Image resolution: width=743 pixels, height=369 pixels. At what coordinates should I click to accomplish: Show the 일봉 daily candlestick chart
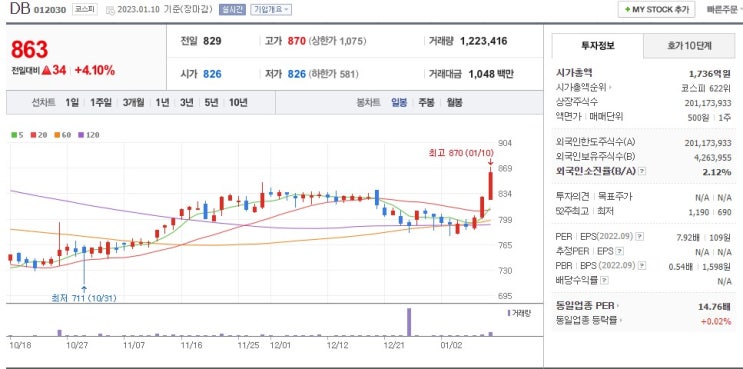[399, 102]
